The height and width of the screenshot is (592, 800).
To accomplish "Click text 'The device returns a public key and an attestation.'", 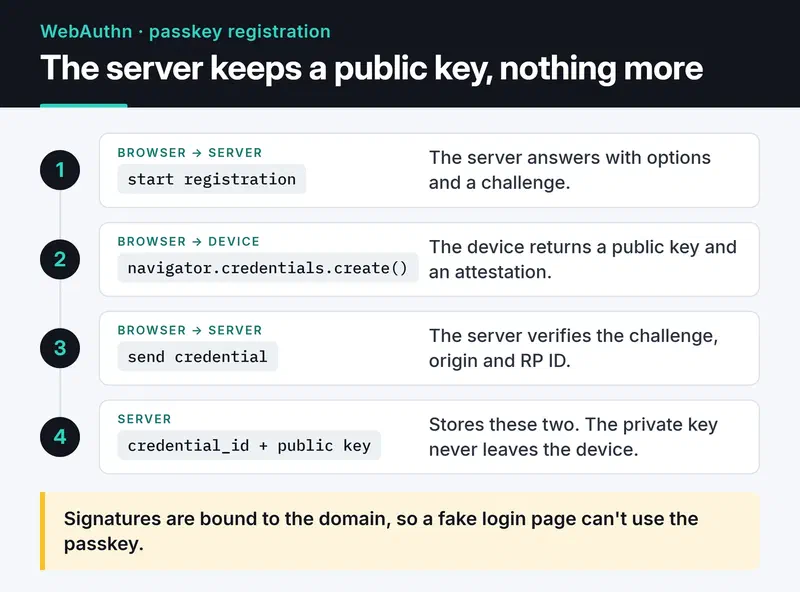I will [583, 259].
